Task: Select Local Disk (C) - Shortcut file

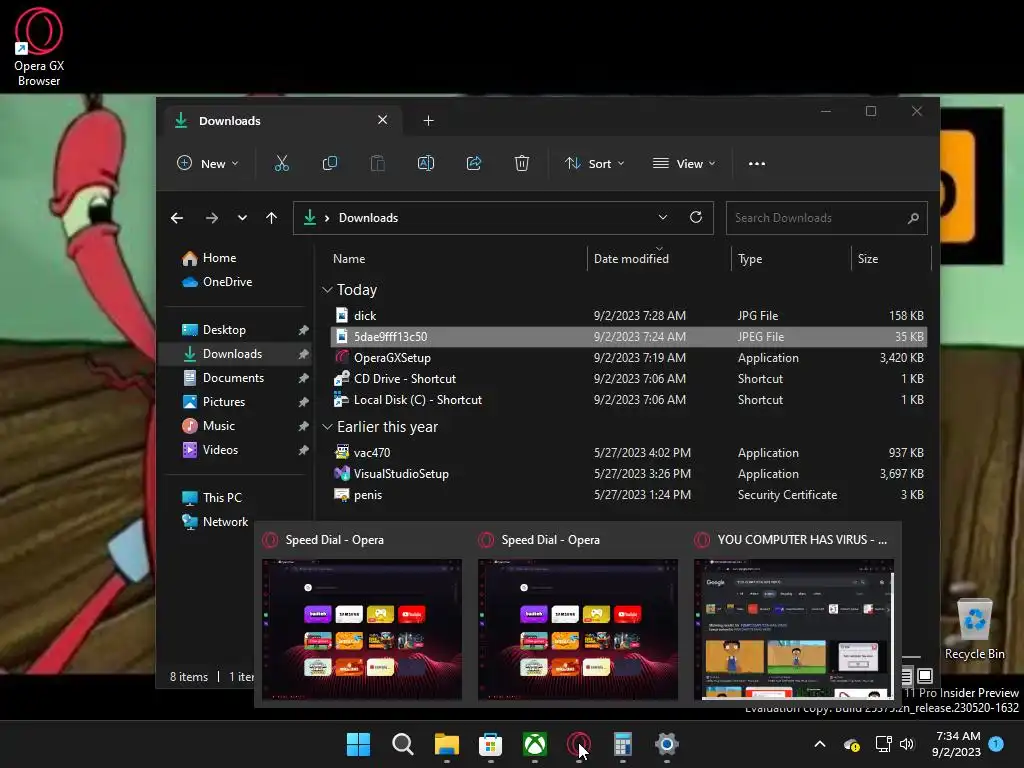Action: click(628, 400)
